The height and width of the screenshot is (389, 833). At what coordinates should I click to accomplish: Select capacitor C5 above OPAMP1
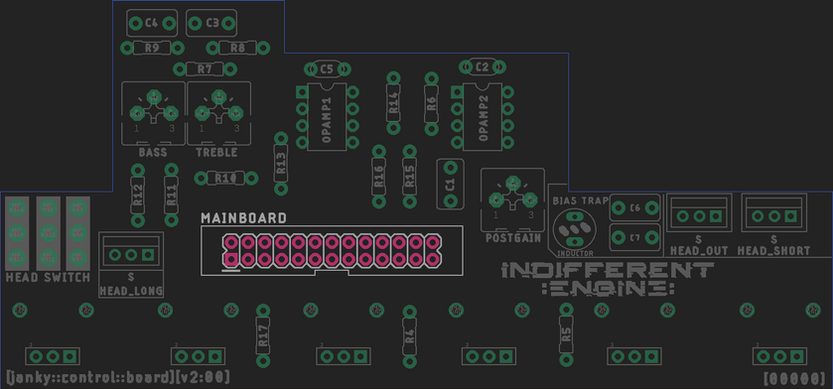point(327,69)
